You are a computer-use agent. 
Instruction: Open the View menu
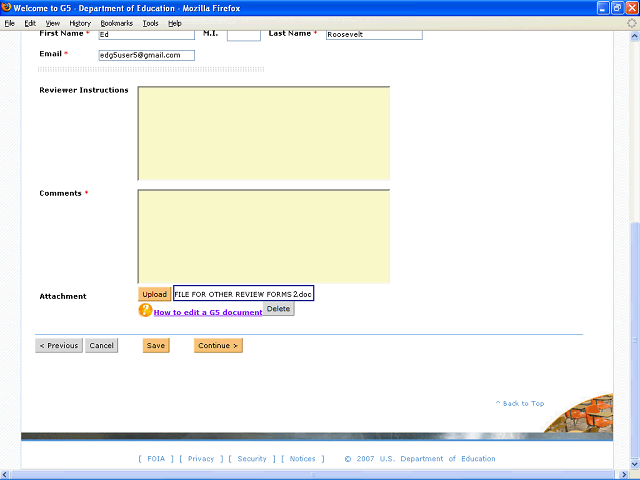coord(52,23)
